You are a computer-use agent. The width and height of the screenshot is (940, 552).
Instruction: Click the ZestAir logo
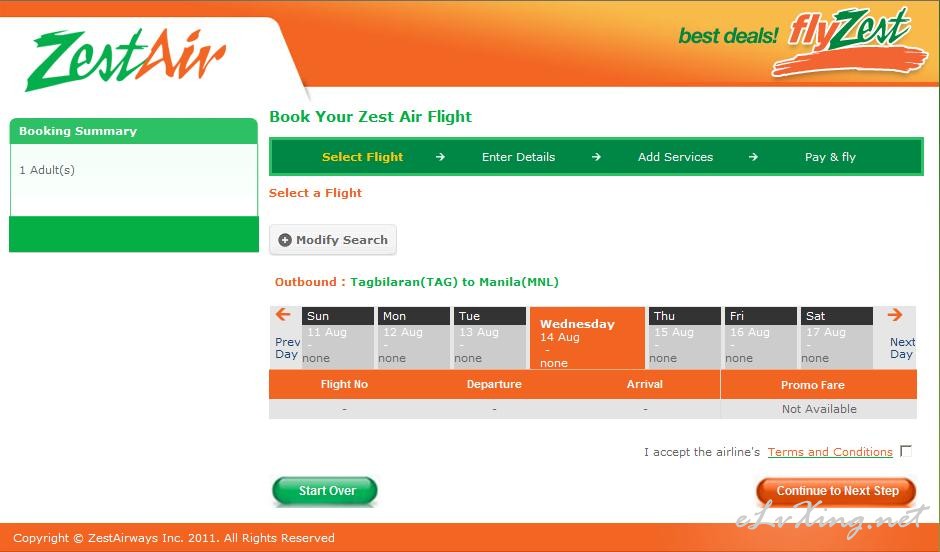point(126,59)
